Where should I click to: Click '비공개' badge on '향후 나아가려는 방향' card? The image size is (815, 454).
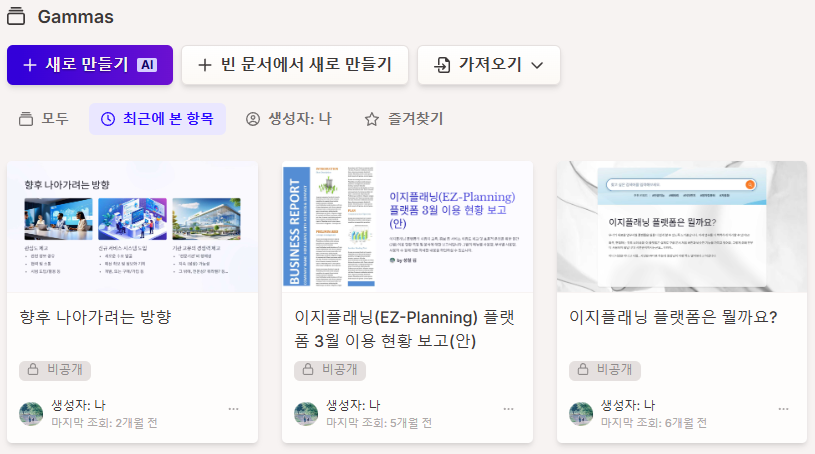click(x=56, y=370)
